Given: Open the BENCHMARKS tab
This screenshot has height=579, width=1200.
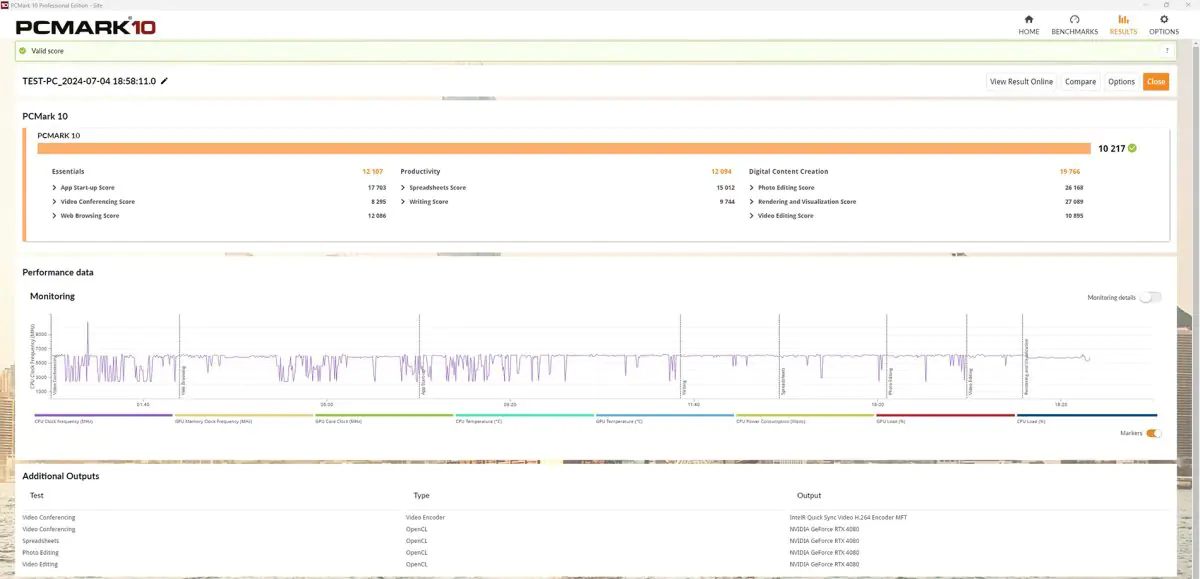Looking at the screenshot, I should (1074, 25).
